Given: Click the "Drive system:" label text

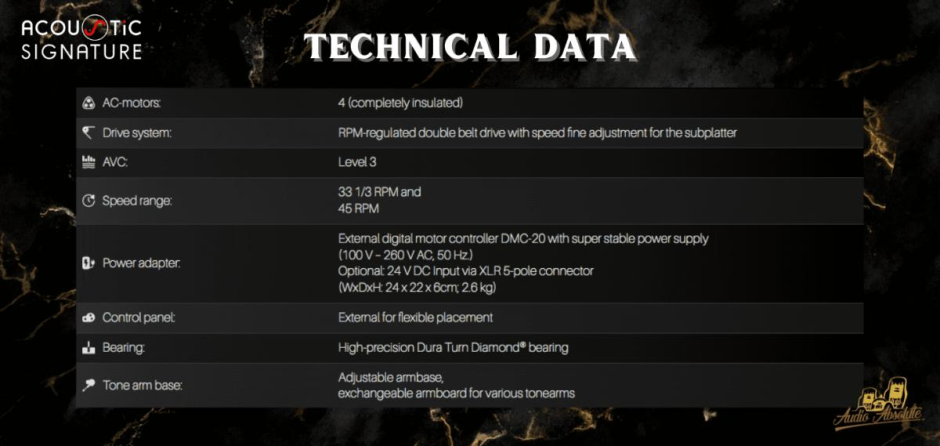Looking at the screenshot, I should 137,132.
